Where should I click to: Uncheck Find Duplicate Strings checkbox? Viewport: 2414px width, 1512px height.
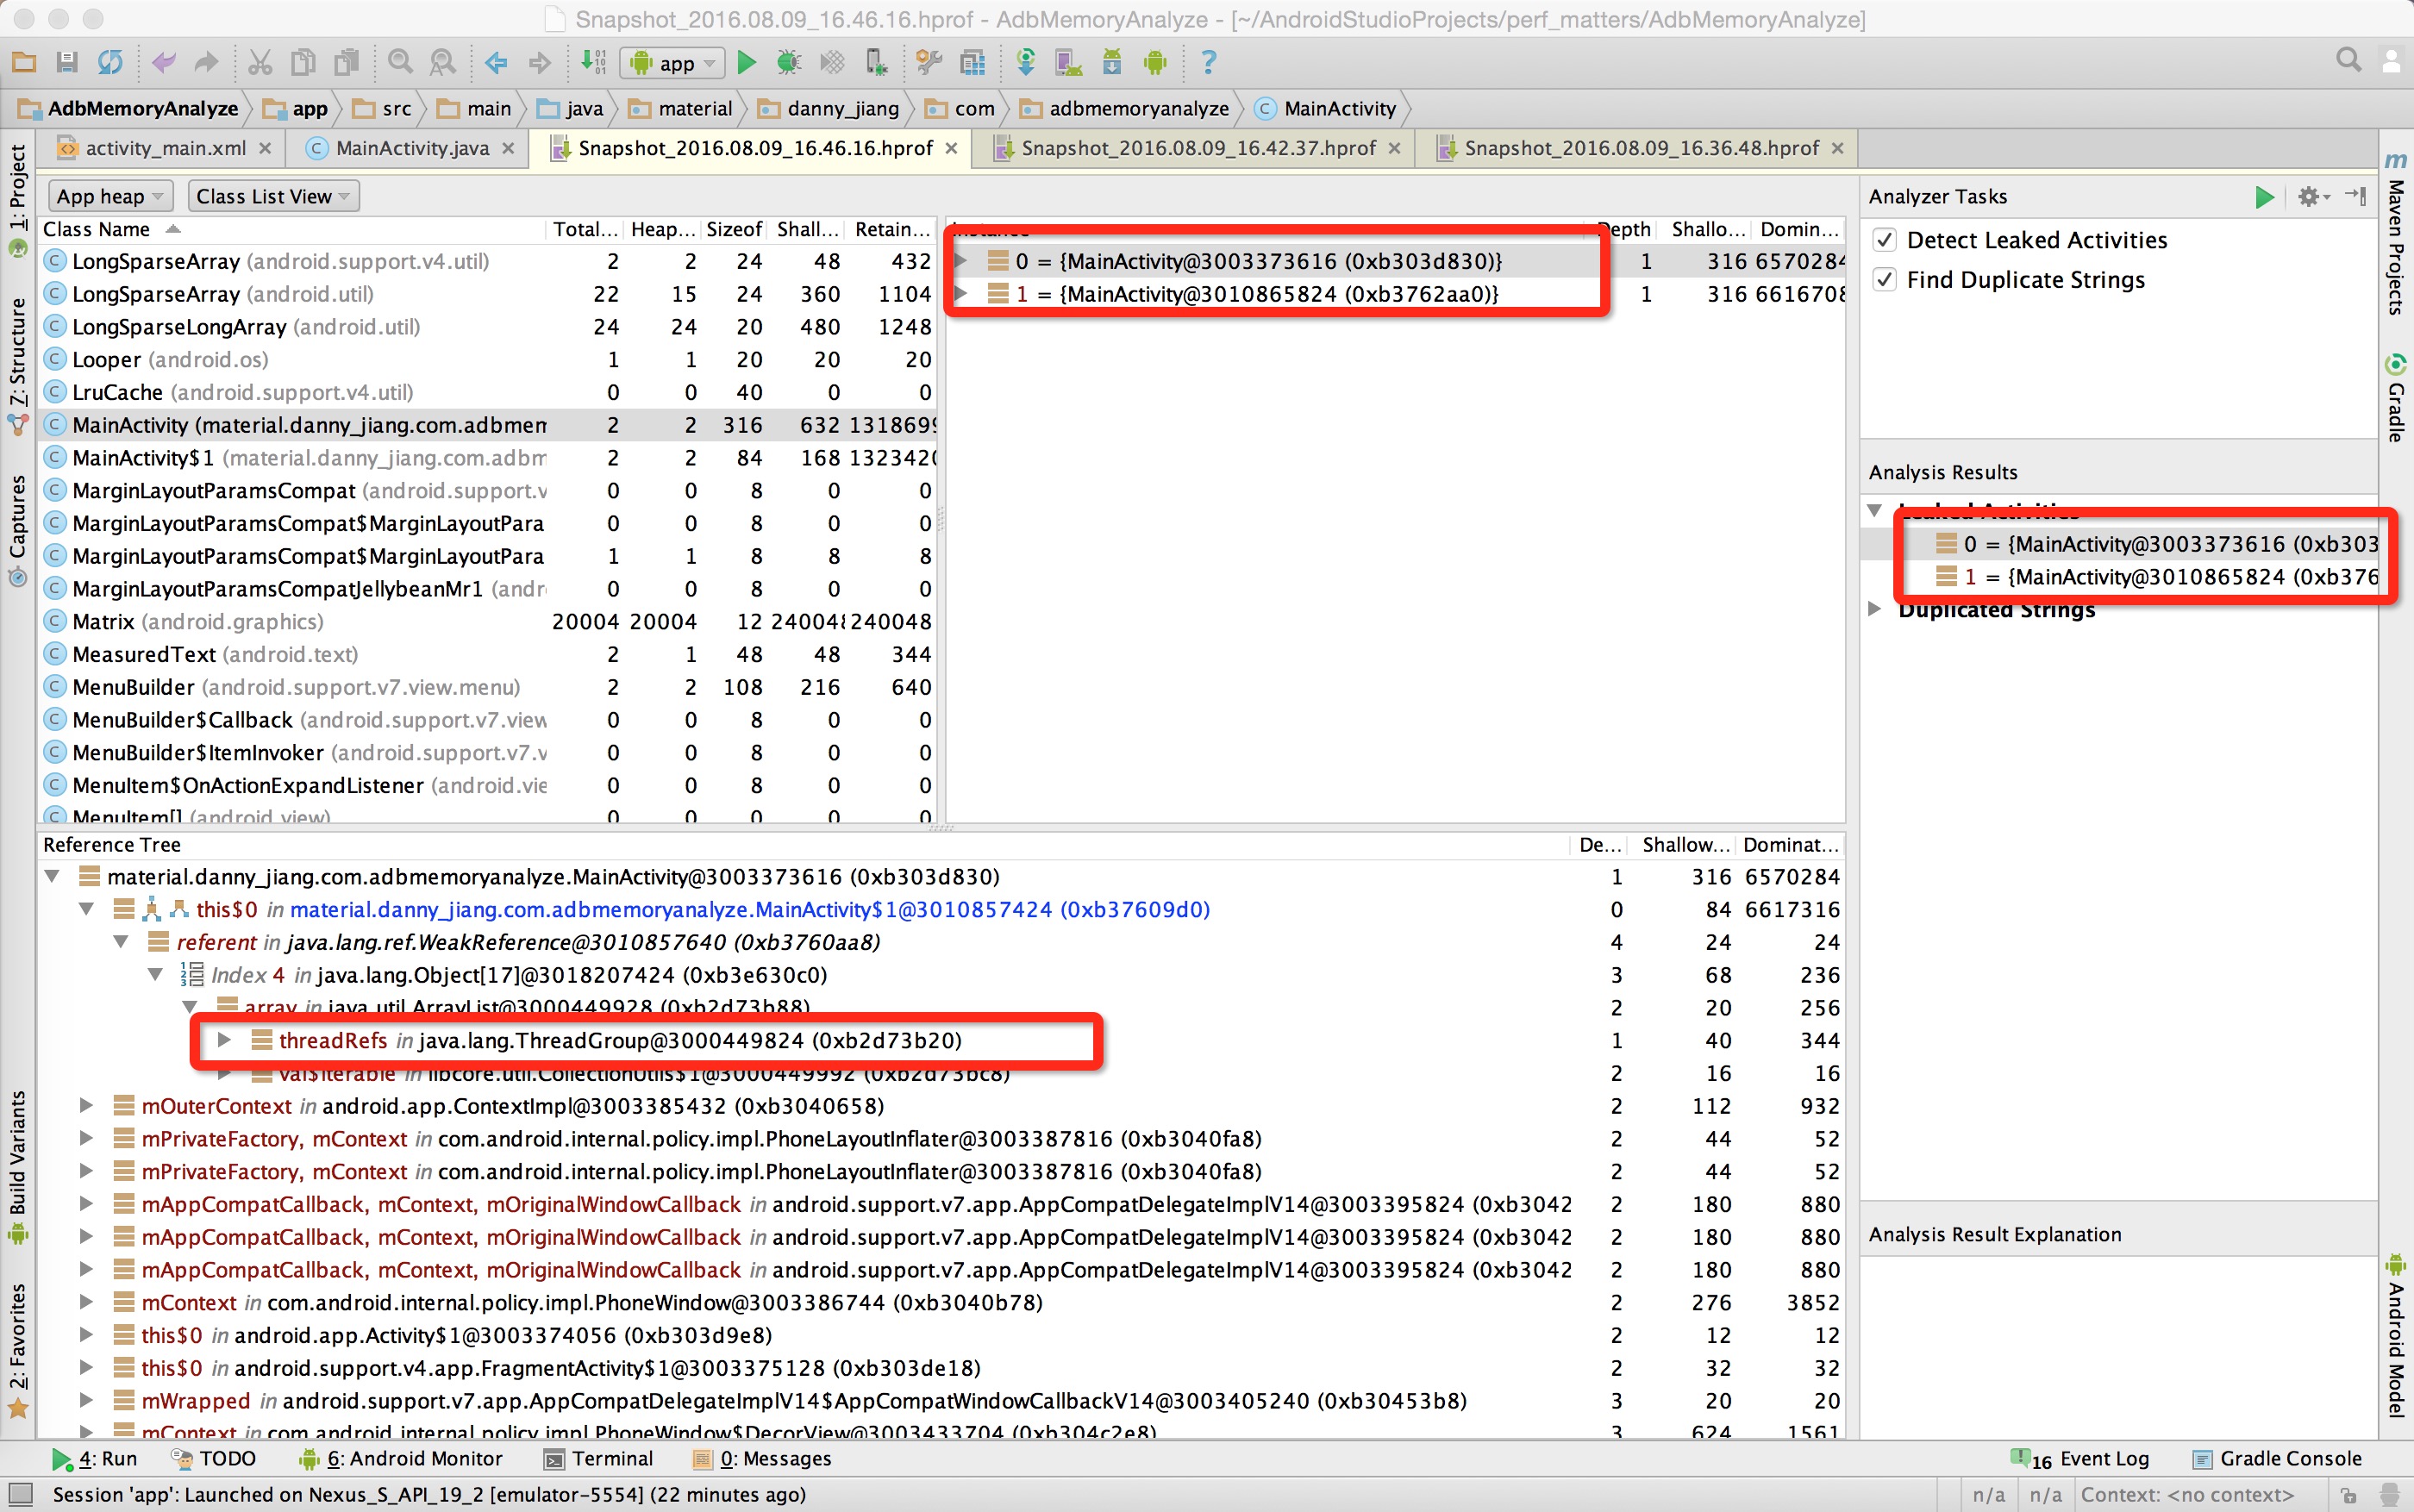[x=1885, y=280]
